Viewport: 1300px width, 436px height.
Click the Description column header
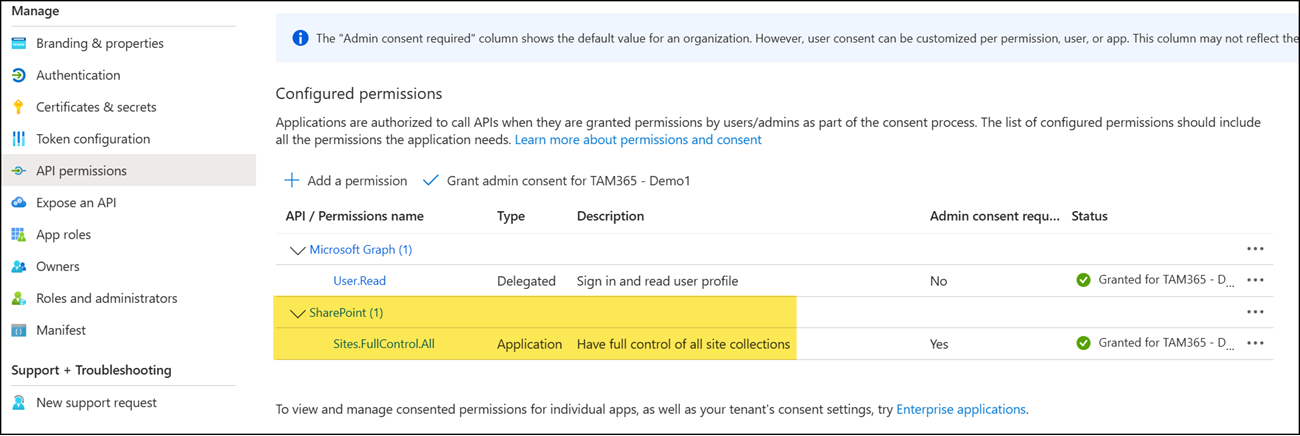point(611,216)
